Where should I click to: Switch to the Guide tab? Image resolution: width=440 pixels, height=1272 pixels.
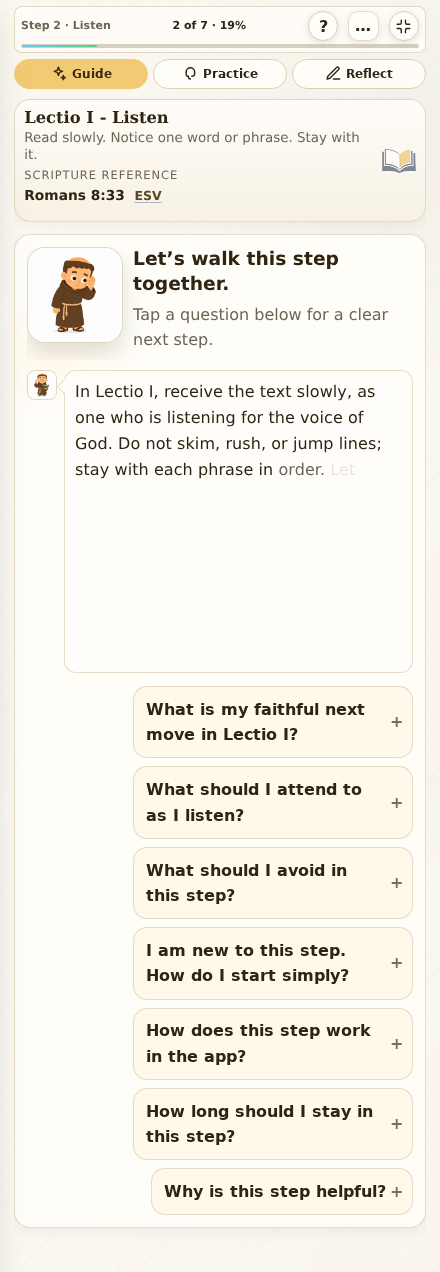click(x=81, y=74)
